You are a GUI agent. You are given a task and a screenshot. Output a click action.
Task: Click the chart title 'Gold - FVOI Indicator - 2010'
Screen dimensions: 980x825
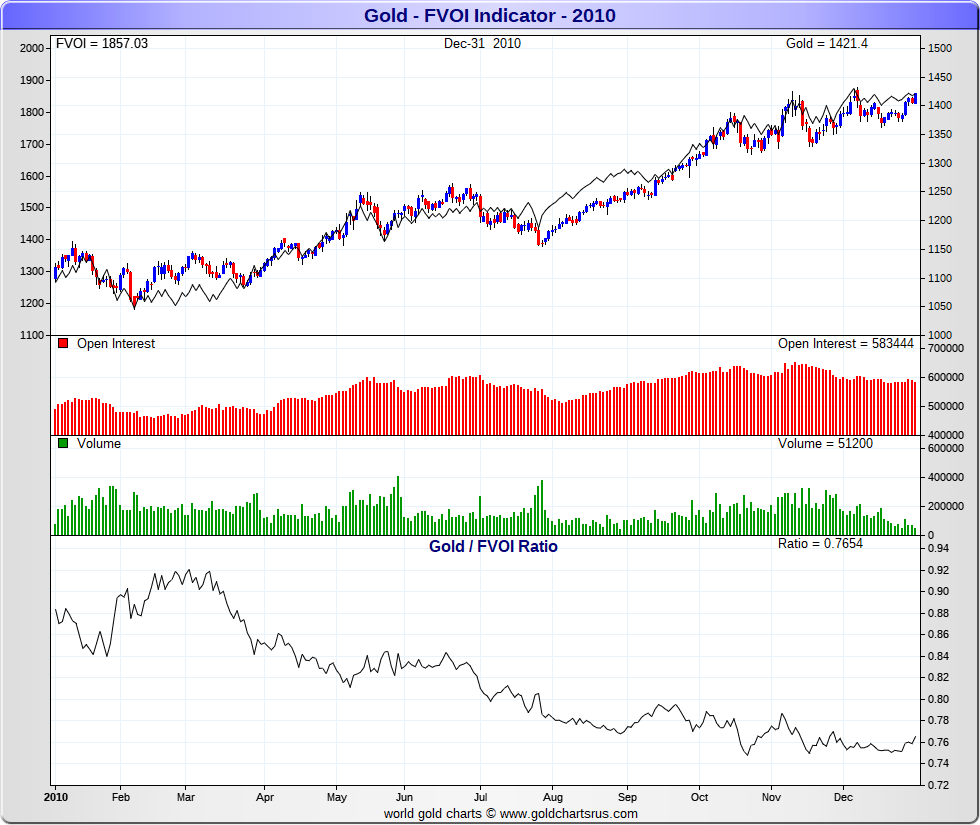[490, 16]
